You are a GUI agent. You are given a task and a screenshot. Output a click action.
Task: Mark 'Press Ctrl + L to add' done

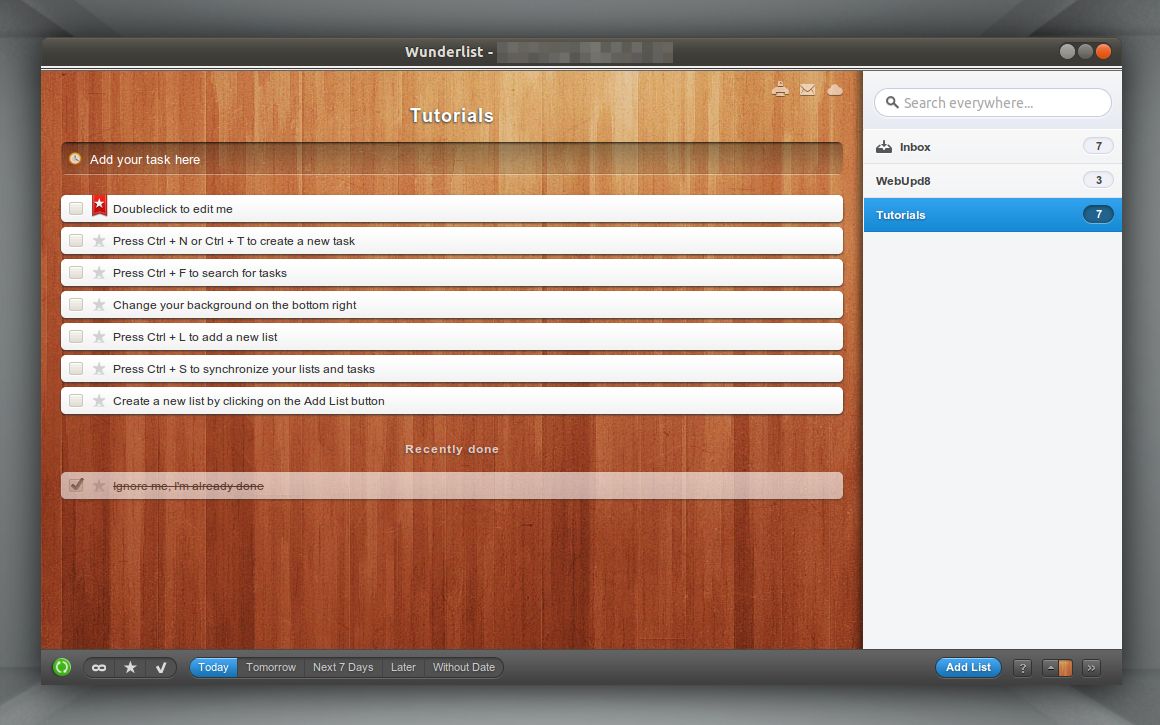(76, 336)
